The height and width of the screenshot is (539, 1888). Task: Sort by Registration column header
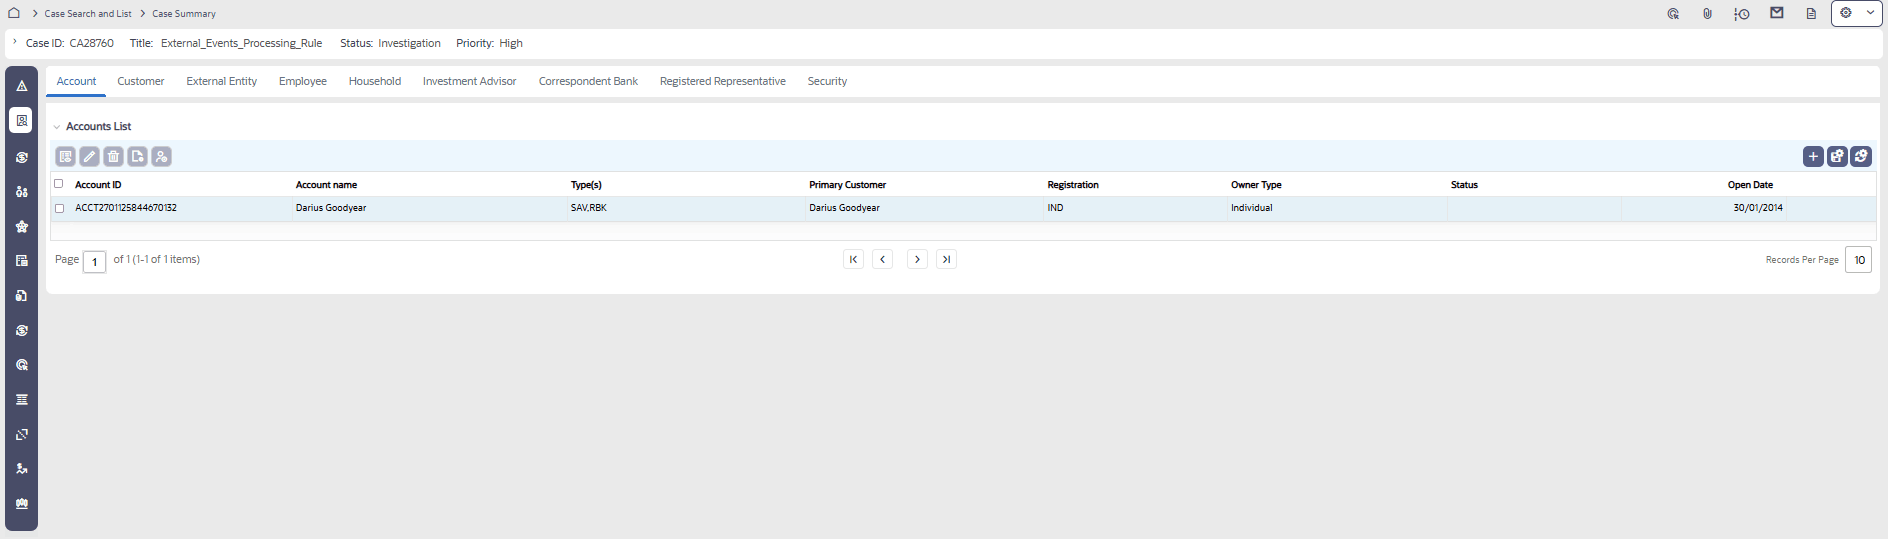click(1073, 185)
